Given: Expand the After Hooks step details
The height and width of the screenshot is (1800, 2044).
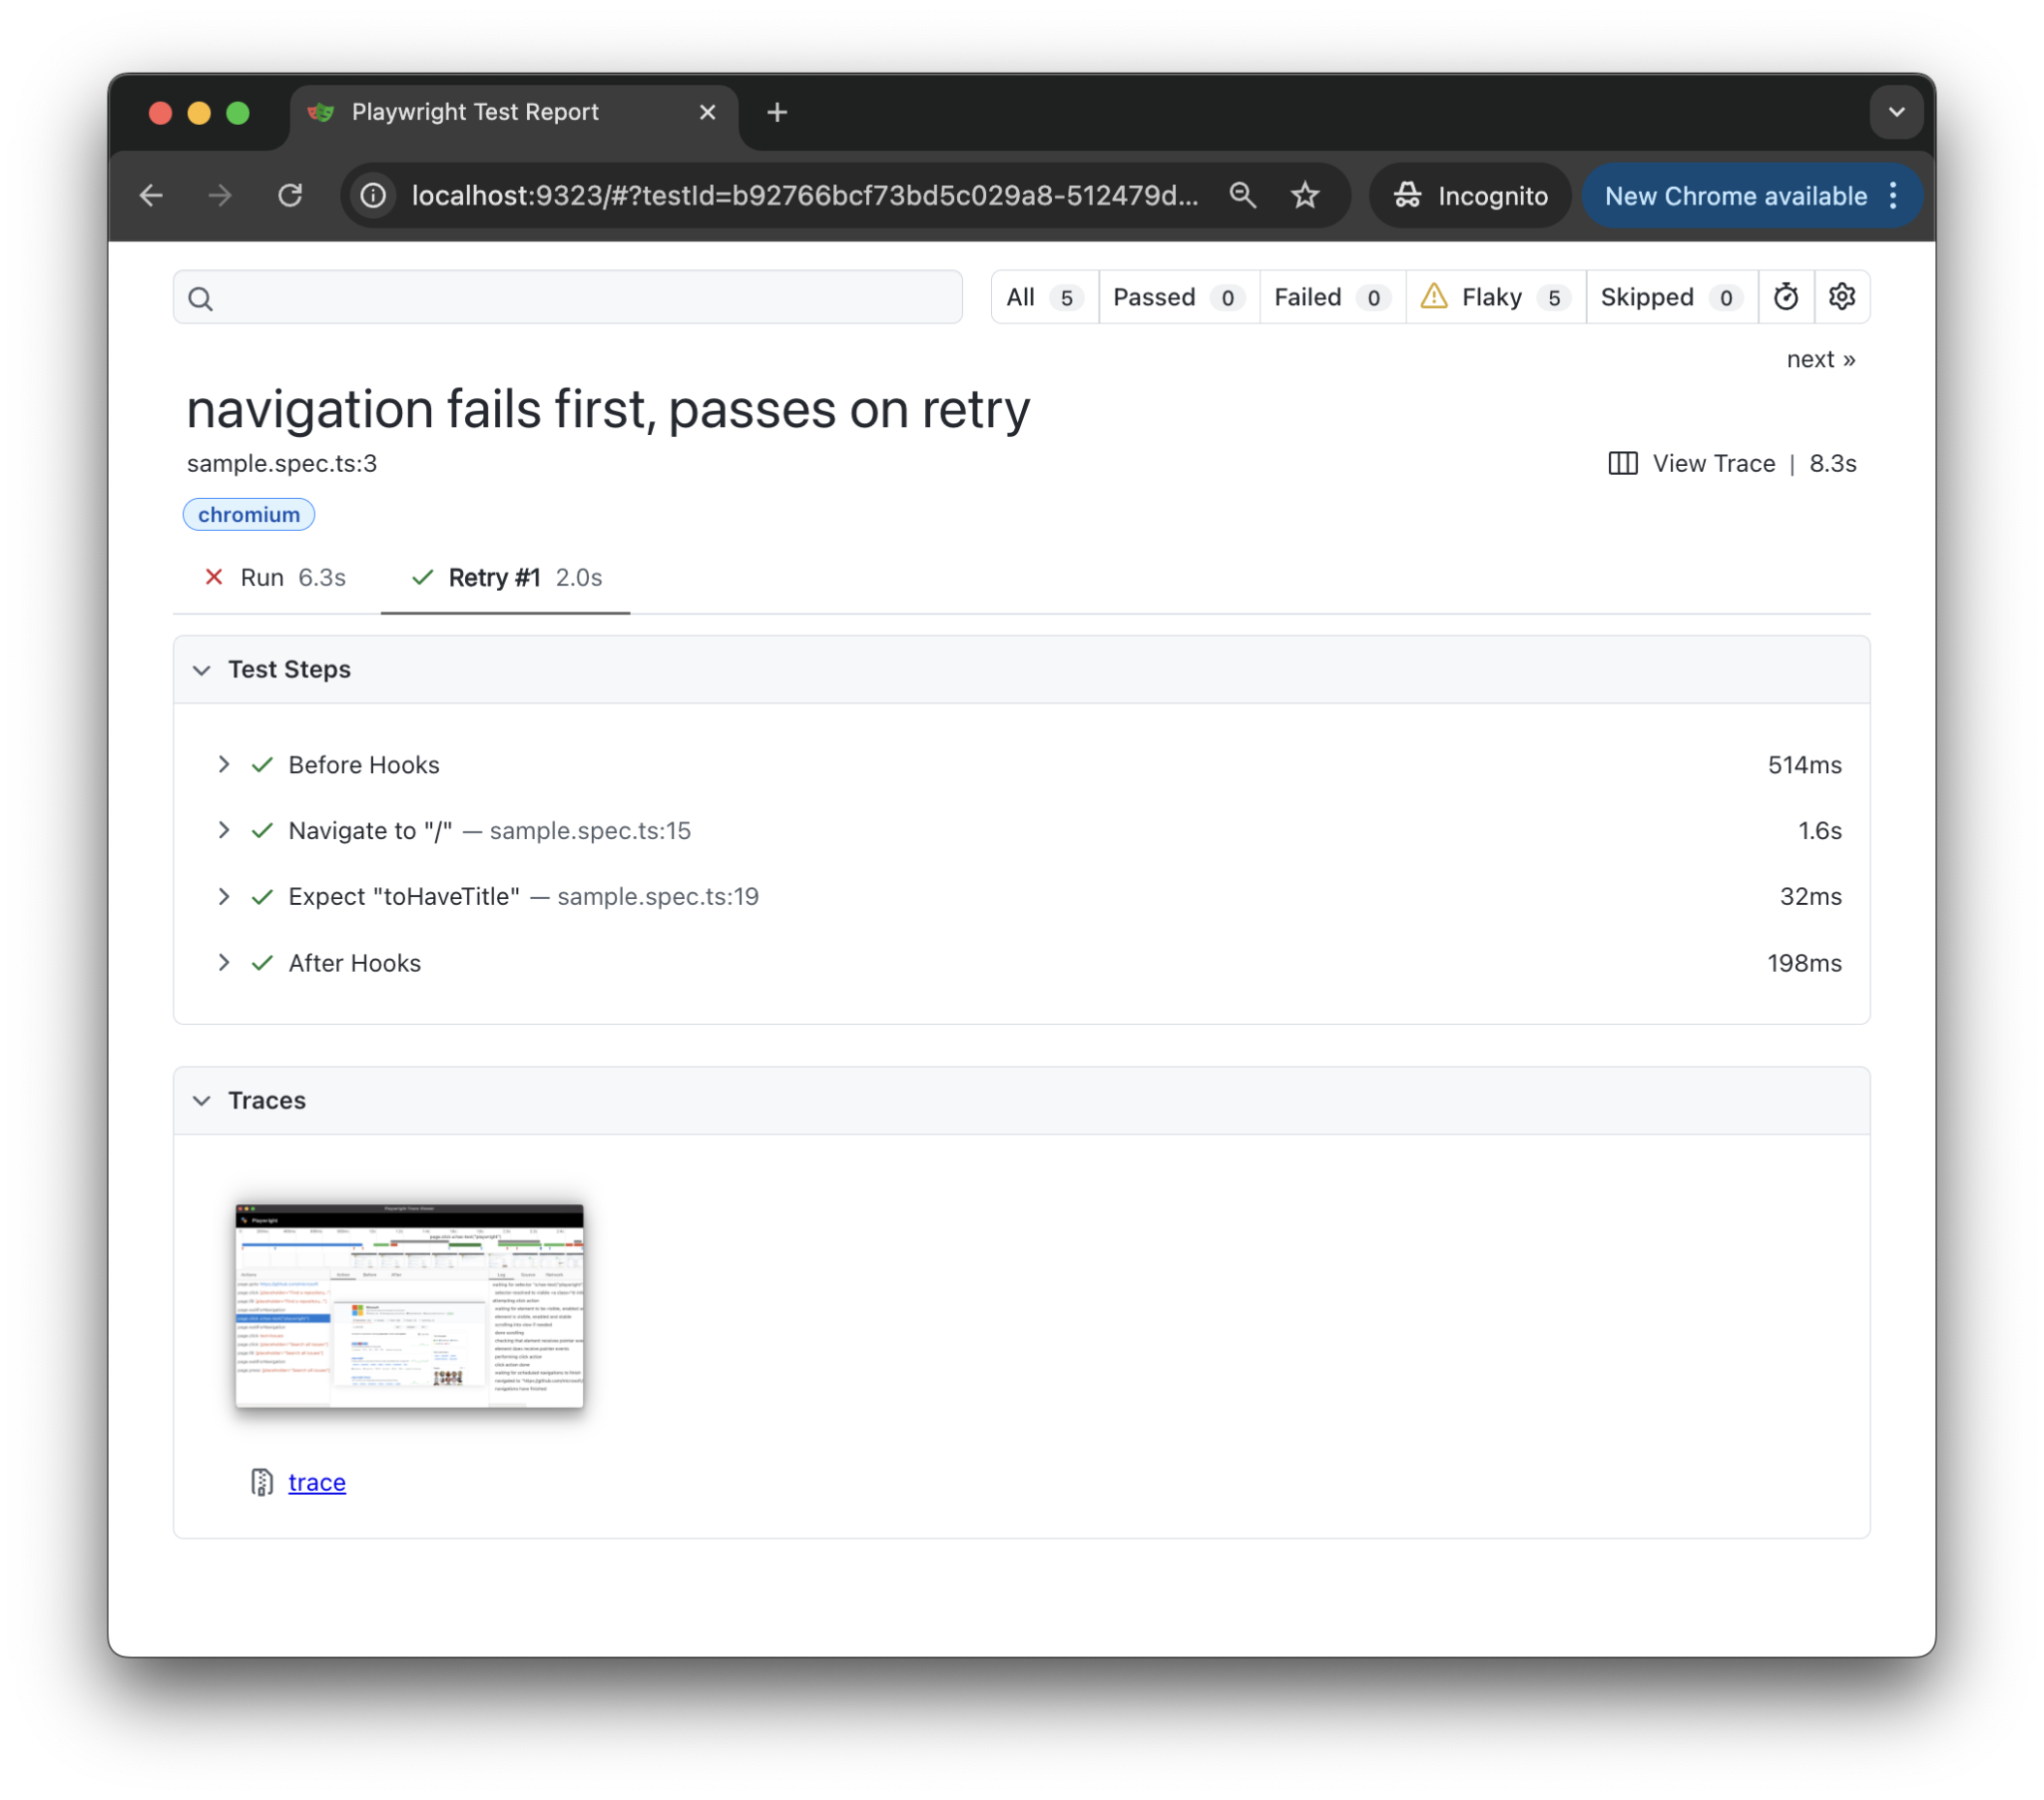Looking at the screenshot, I should pos(224,963).
